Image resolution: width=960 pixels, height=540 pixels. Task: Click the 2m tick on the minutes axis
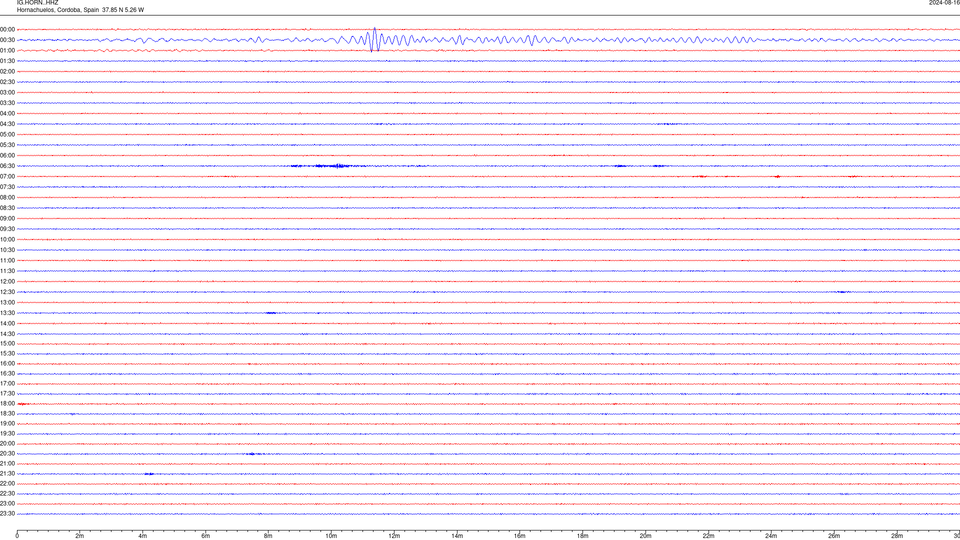80,536
